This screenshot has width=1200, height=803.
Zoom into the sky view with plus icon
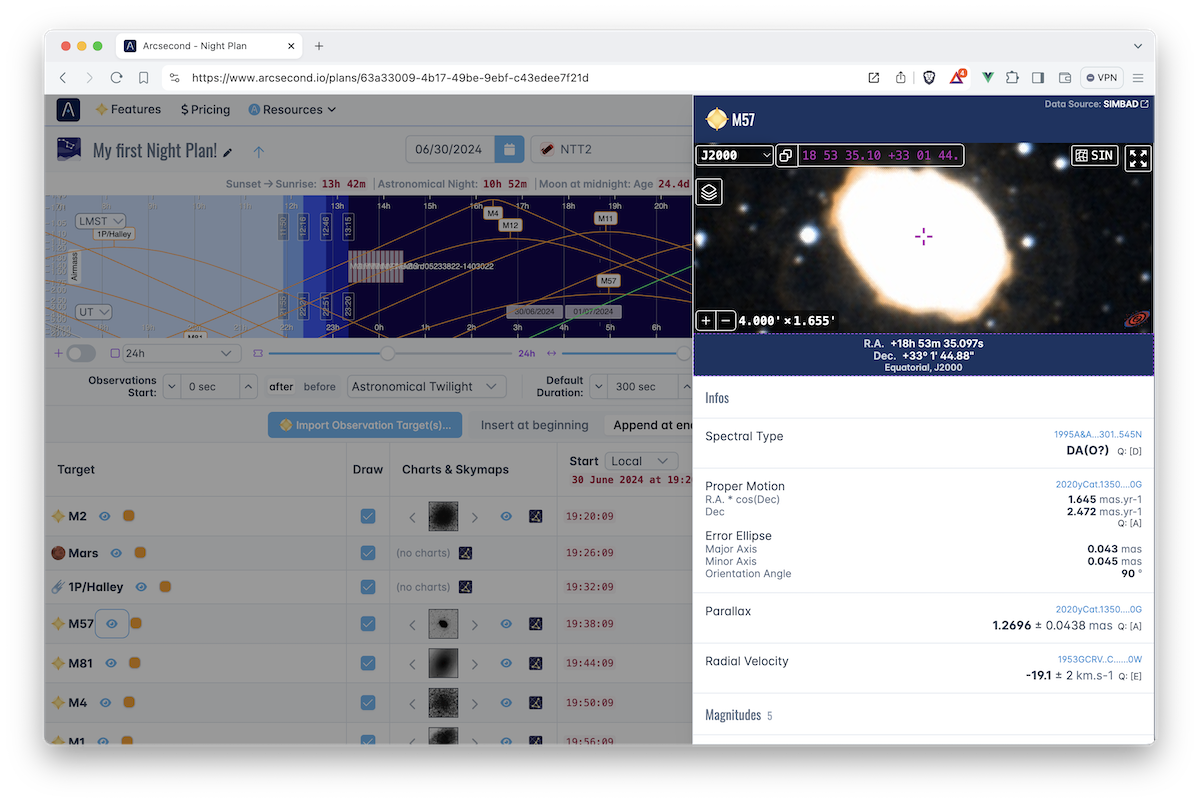(705, 320)
